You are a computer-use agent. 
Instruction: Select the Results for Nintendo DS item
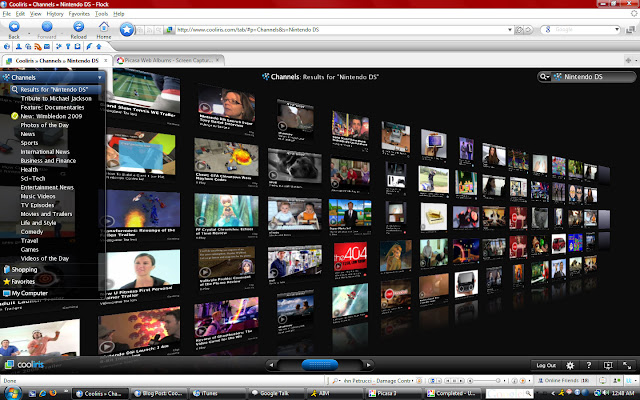pos(54,89)
